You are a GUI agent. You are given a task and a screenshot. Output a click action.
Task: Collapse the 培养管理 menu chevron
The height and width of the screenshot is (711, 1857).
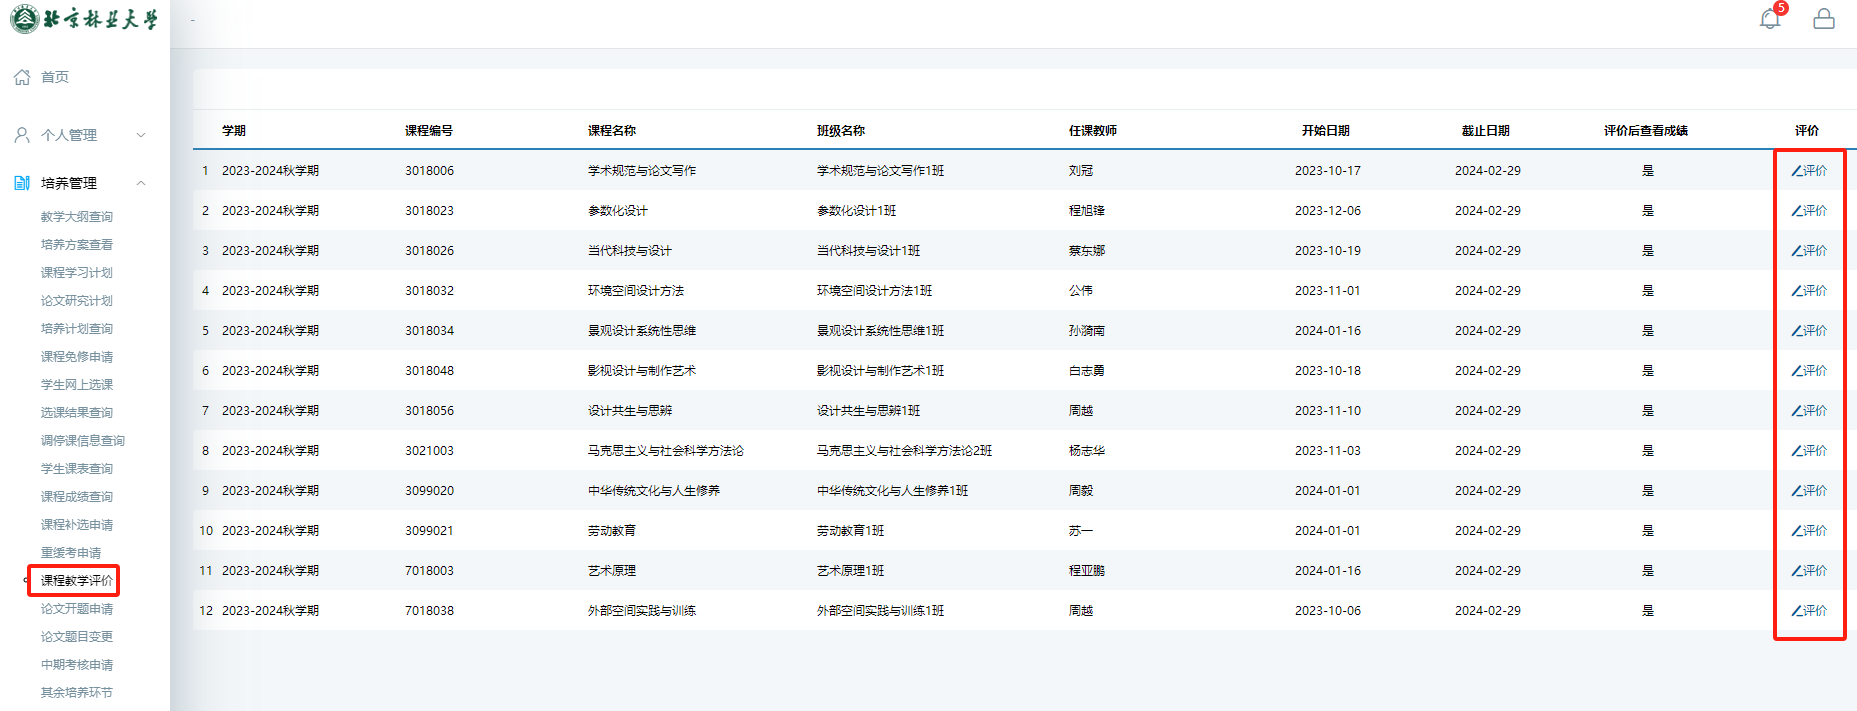click(x=141, y=183)
